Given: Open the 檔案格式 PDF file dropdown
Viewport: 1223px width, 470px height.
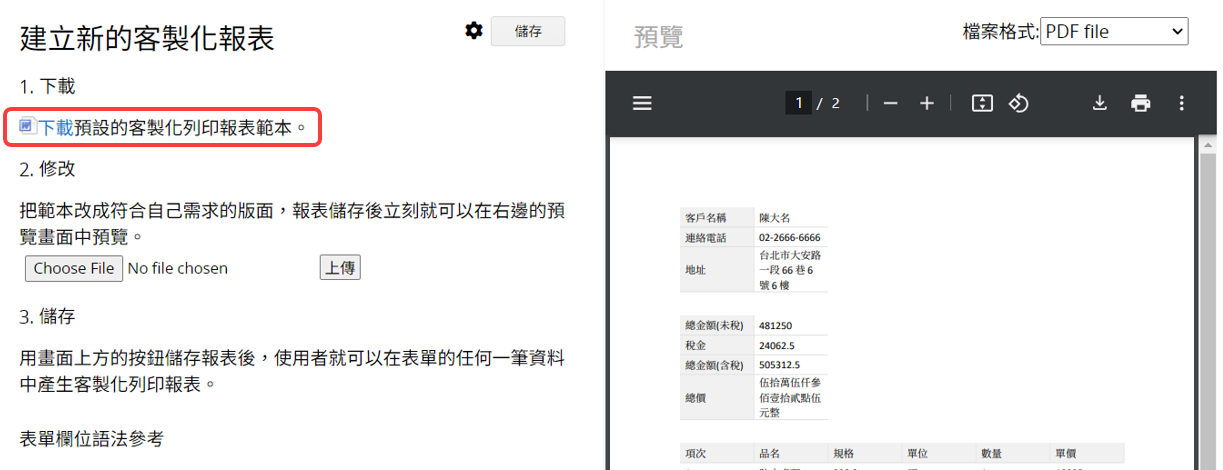Looking at the screenshot, I should click(x=1113, y=31).
